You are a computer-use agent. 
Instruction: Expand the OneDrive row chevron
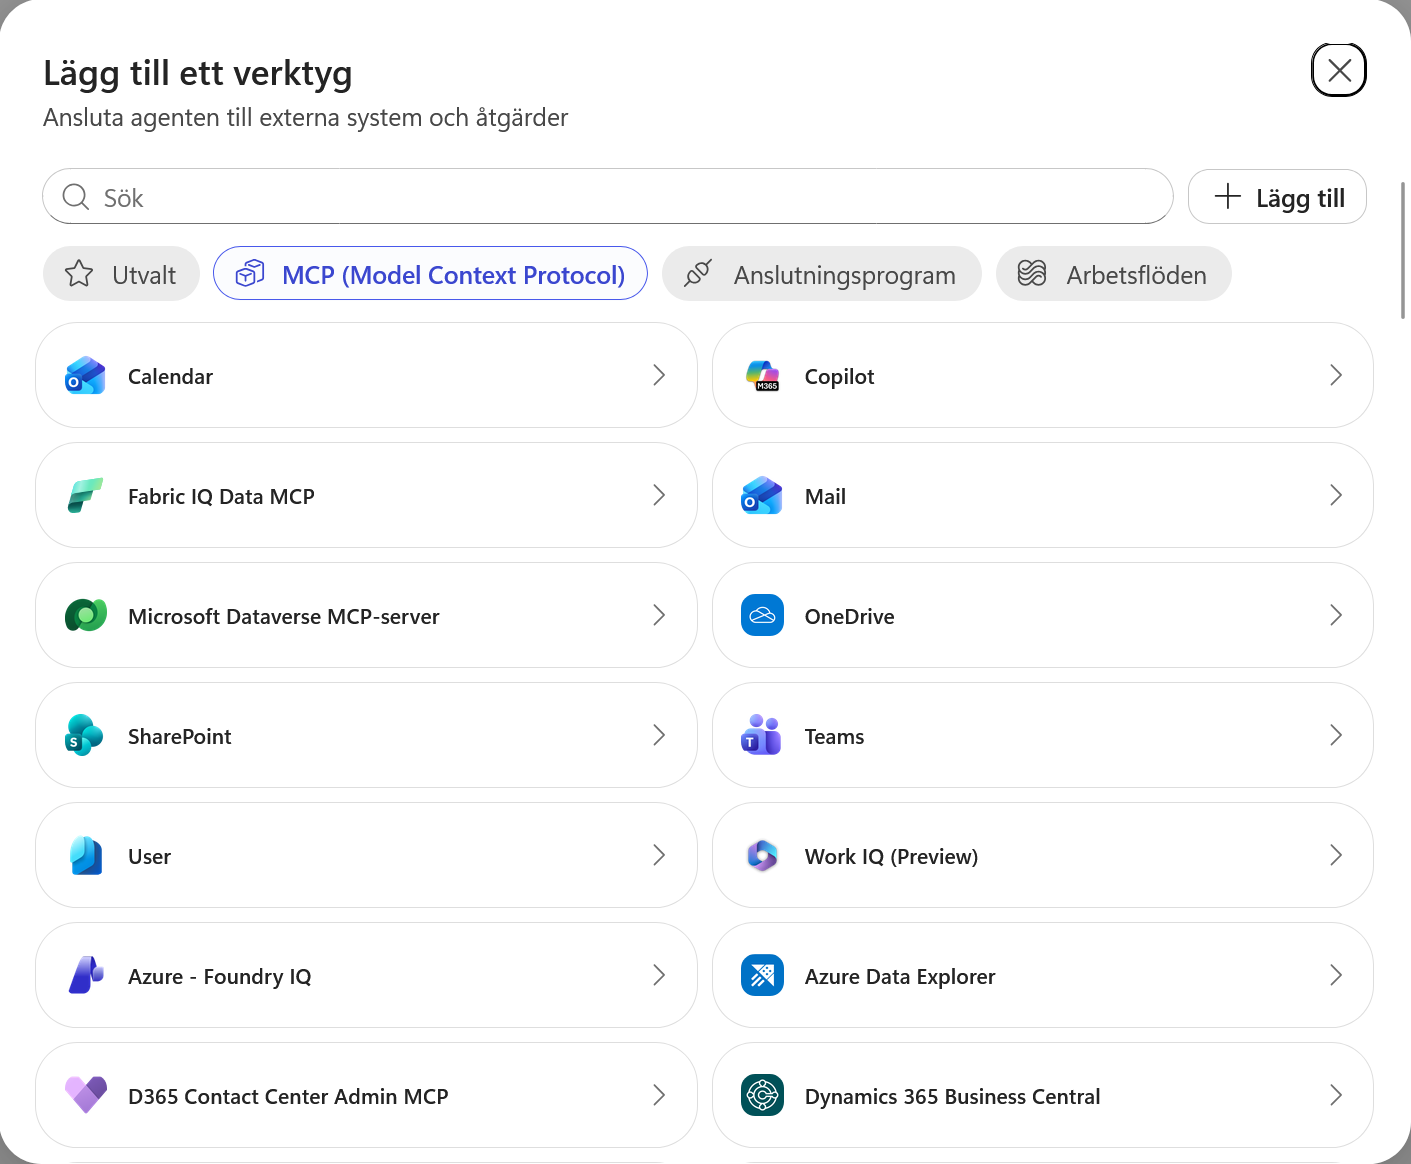point(1336,616)
